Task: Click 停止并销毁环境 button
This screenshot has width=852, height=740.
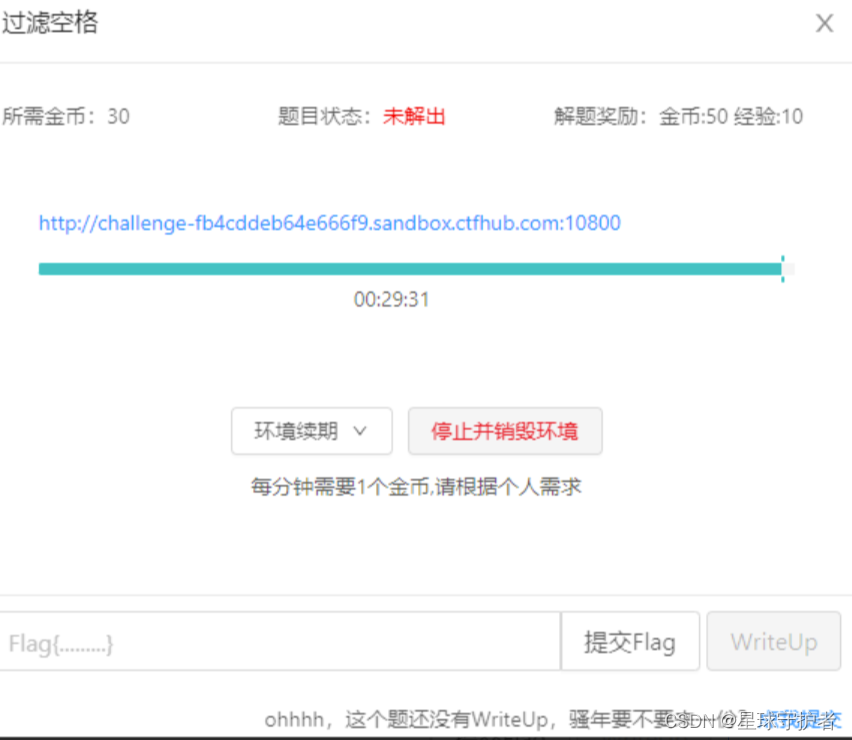Action: (x=505, y=431)
